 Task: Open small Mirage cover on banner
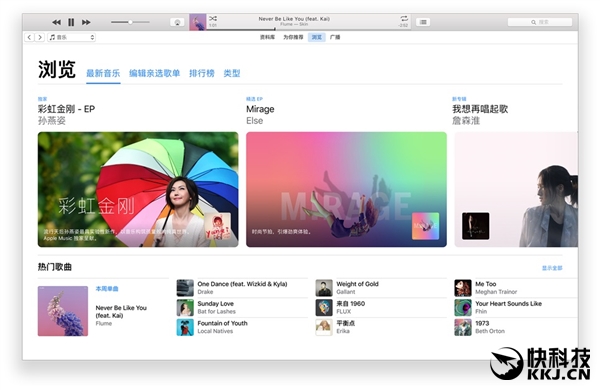tap(426, 226)
